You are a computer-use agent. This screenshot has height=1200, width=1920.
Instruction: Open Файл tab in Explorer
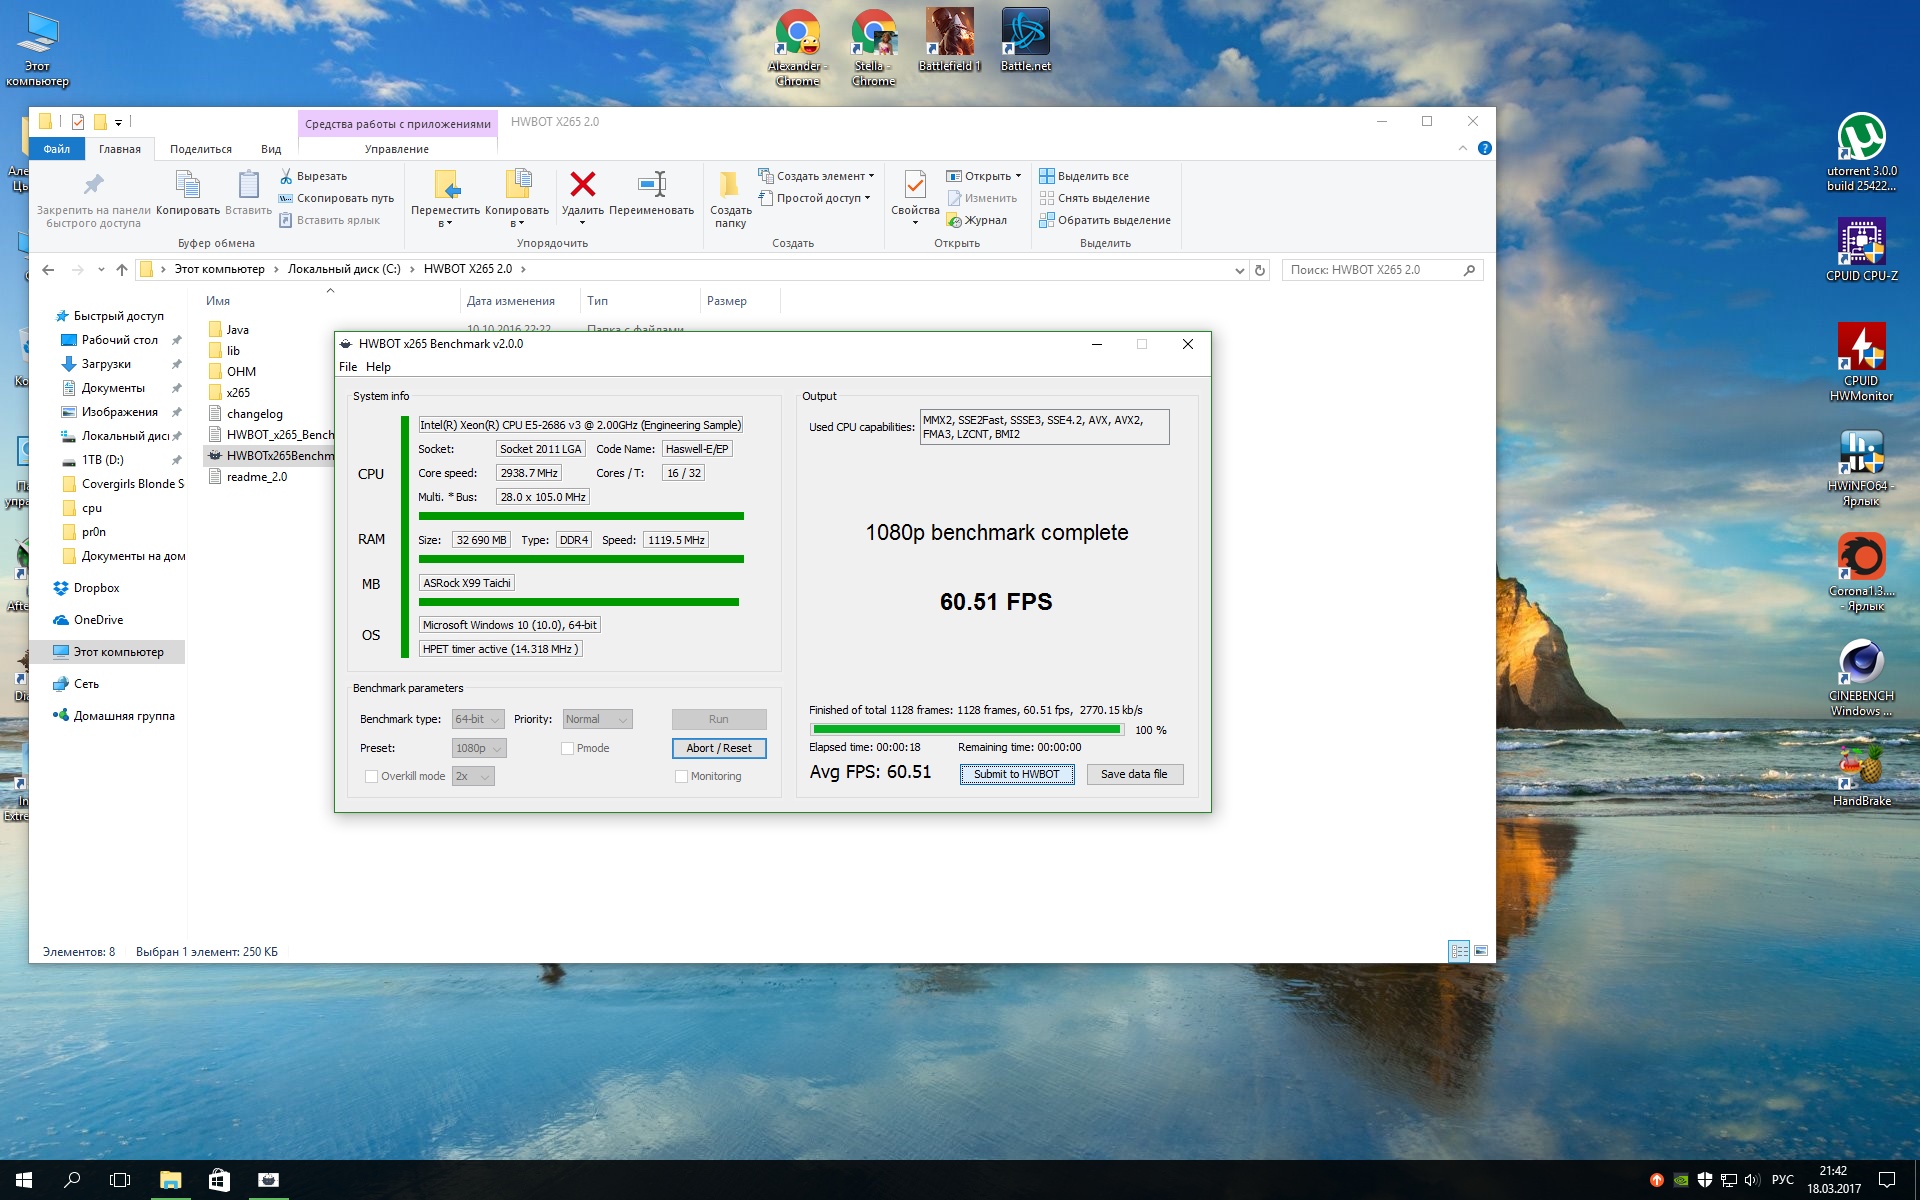(x=57, y=149)
